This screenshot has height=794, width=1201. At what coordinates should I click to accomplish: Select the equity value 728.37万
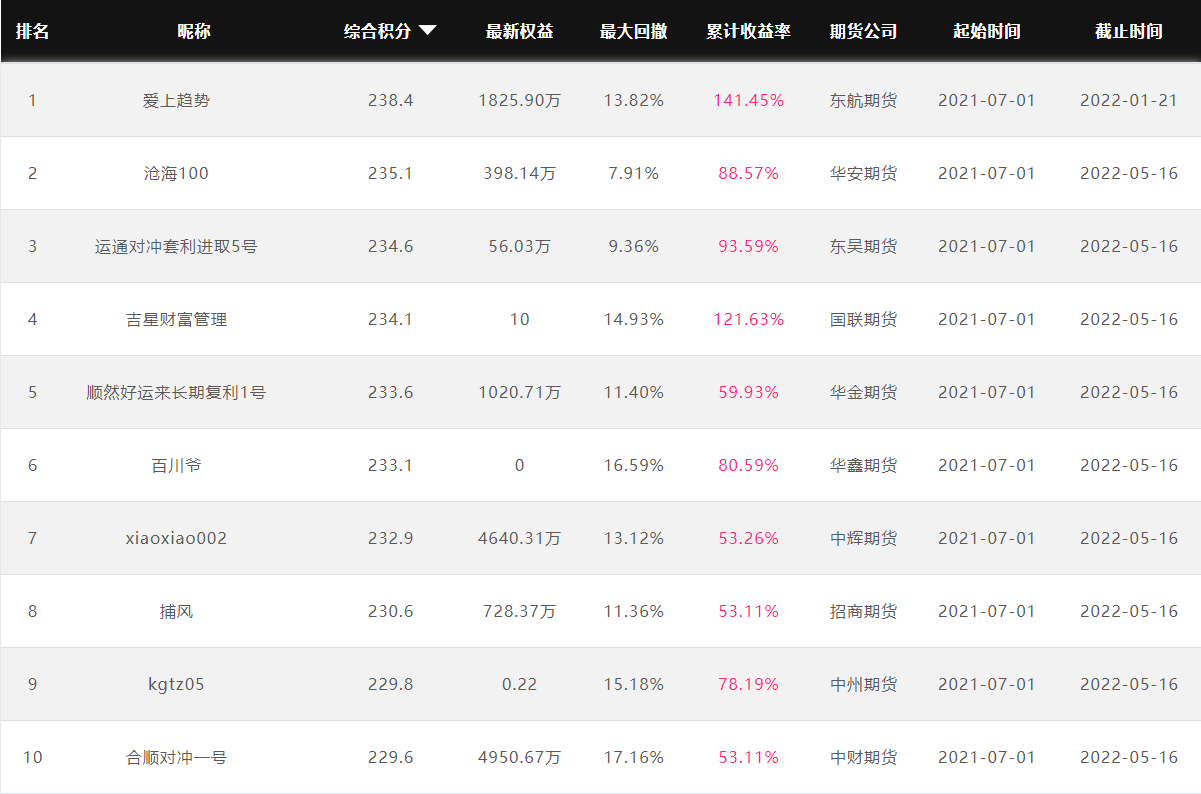(x=519, y=611)
